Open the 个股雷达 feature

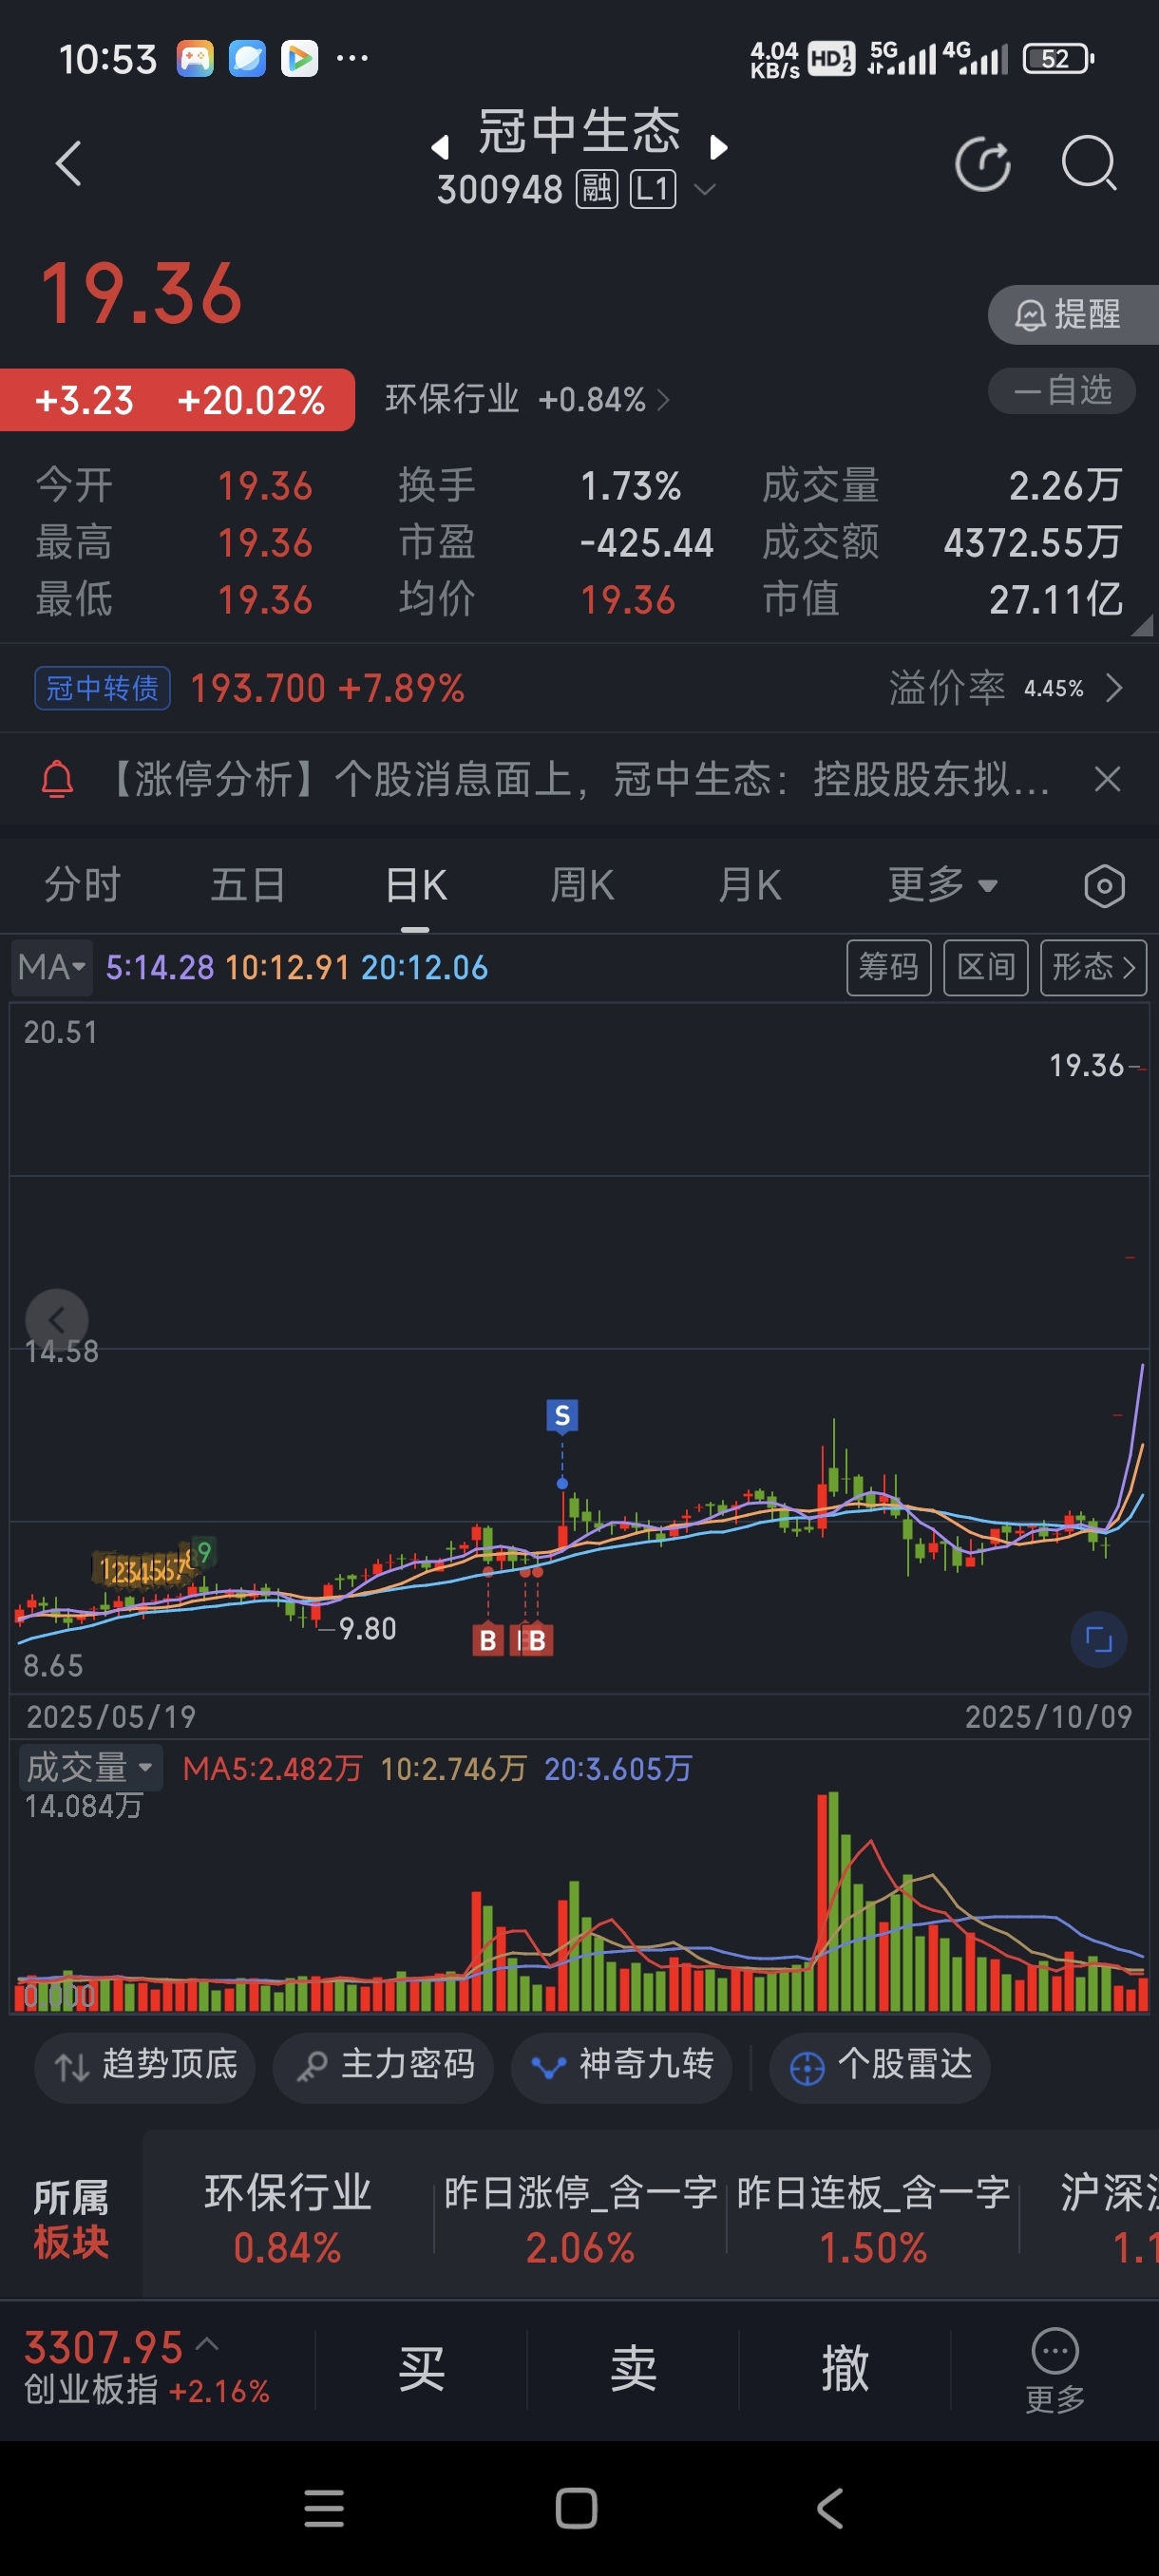(x=880, y=2066)
